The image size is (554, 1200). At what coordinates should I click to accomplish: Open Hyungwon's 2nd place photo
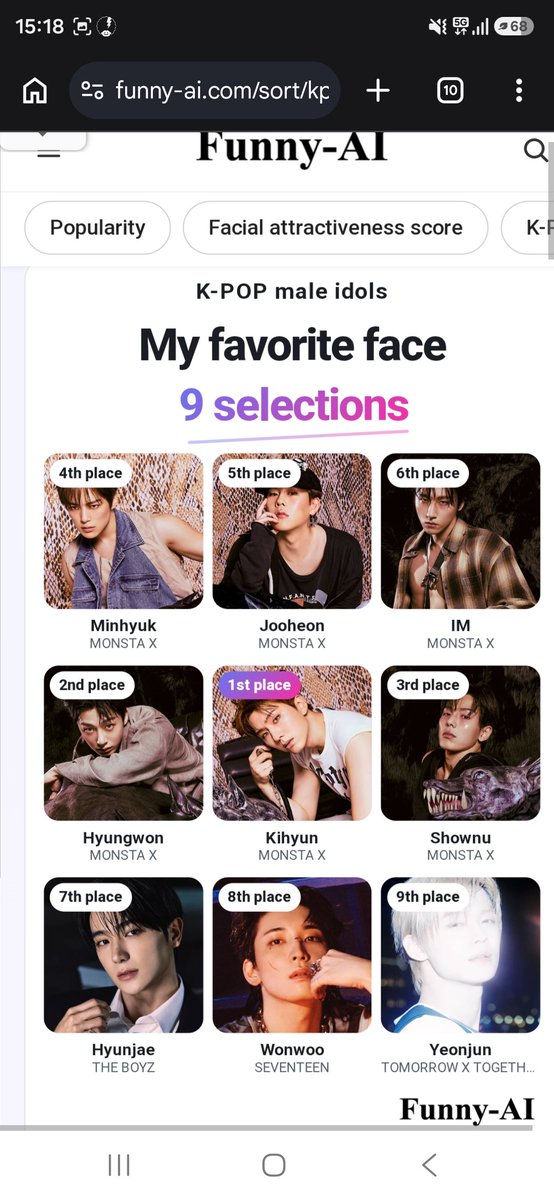(123, 743)
